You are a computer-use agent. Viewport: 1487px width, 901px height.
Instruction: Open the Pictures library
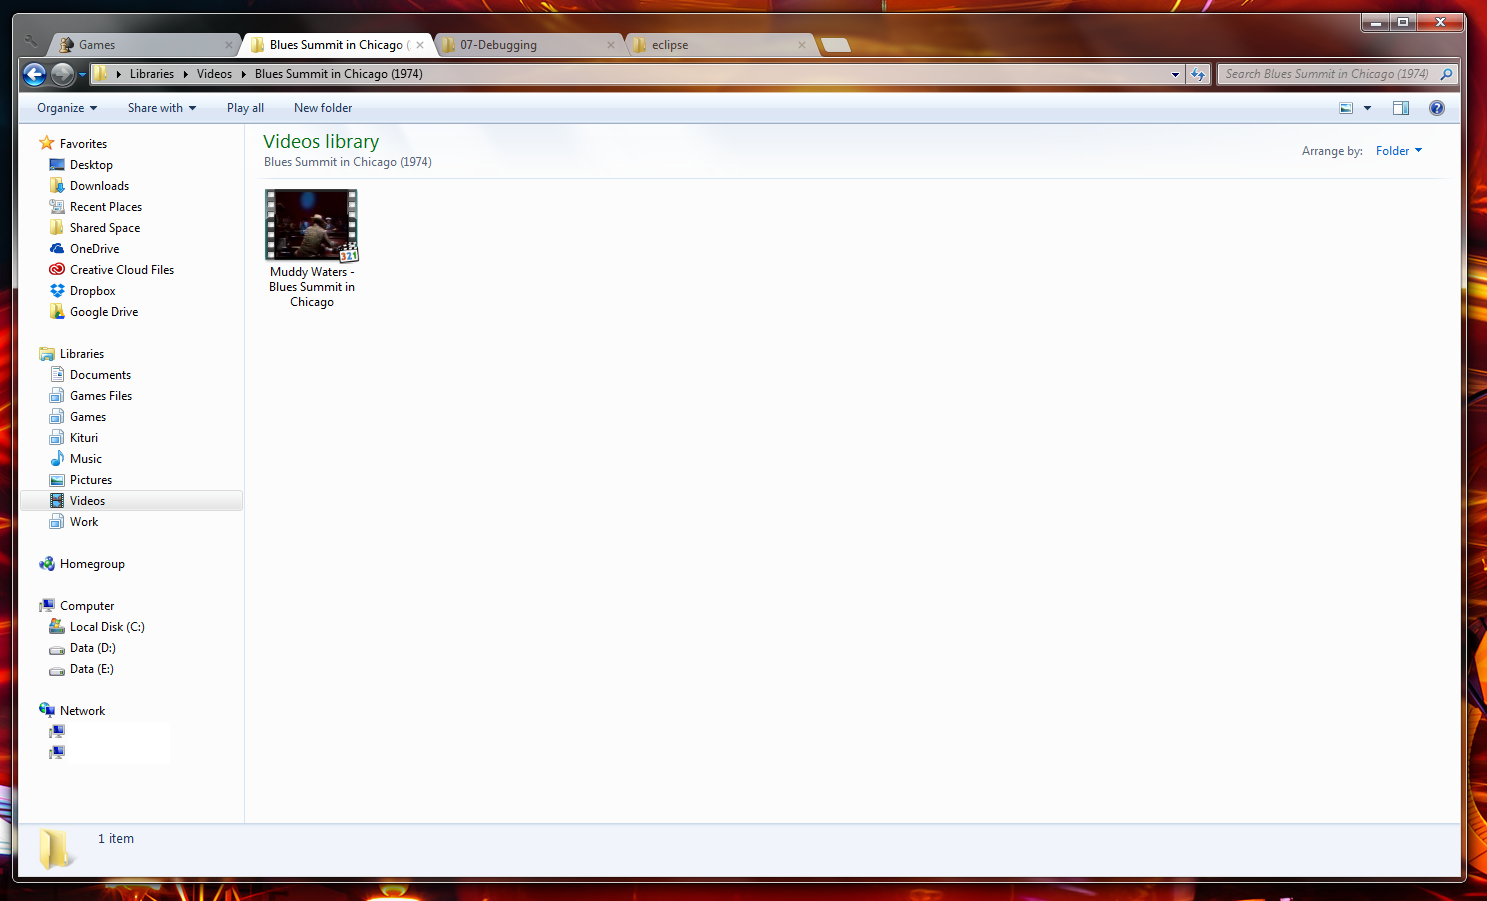[x=91, y=480]
